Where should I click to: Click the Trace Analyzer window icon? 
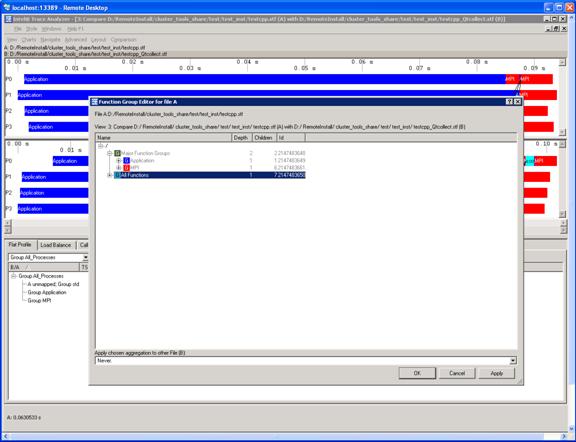click(x=8, y=19)
